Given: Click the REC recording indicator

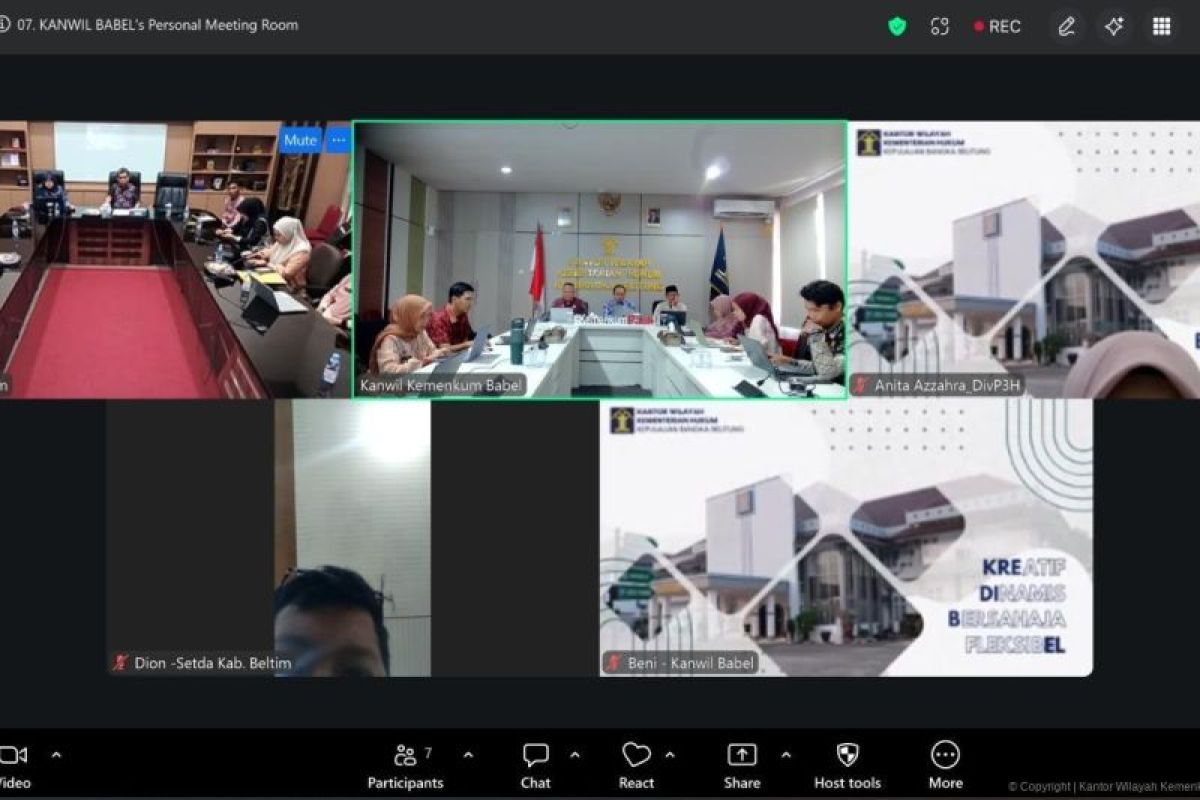Looking at the screenshot, I should pyautogui.click(x=997, y=27).
